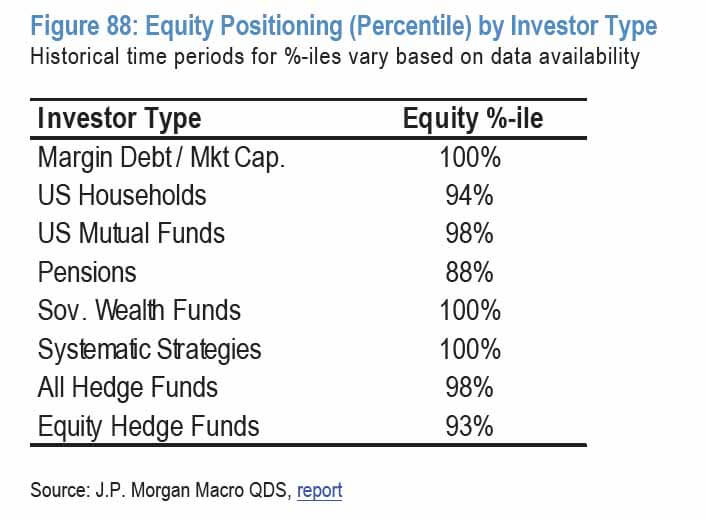The height and width of the screenshot is (520, 706).
Task: Click the Equity Hedge Funds row label
Action: click(x=148, y=426)
